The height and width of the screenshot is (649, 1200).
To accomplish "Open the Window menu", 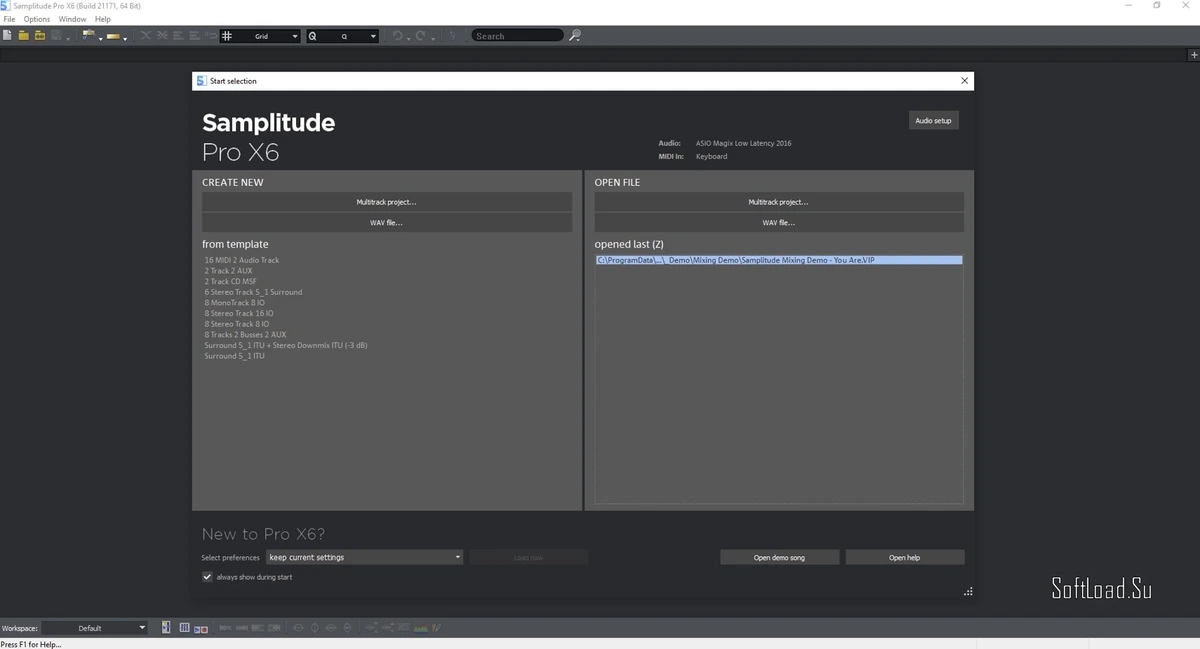I will [72, 19].
